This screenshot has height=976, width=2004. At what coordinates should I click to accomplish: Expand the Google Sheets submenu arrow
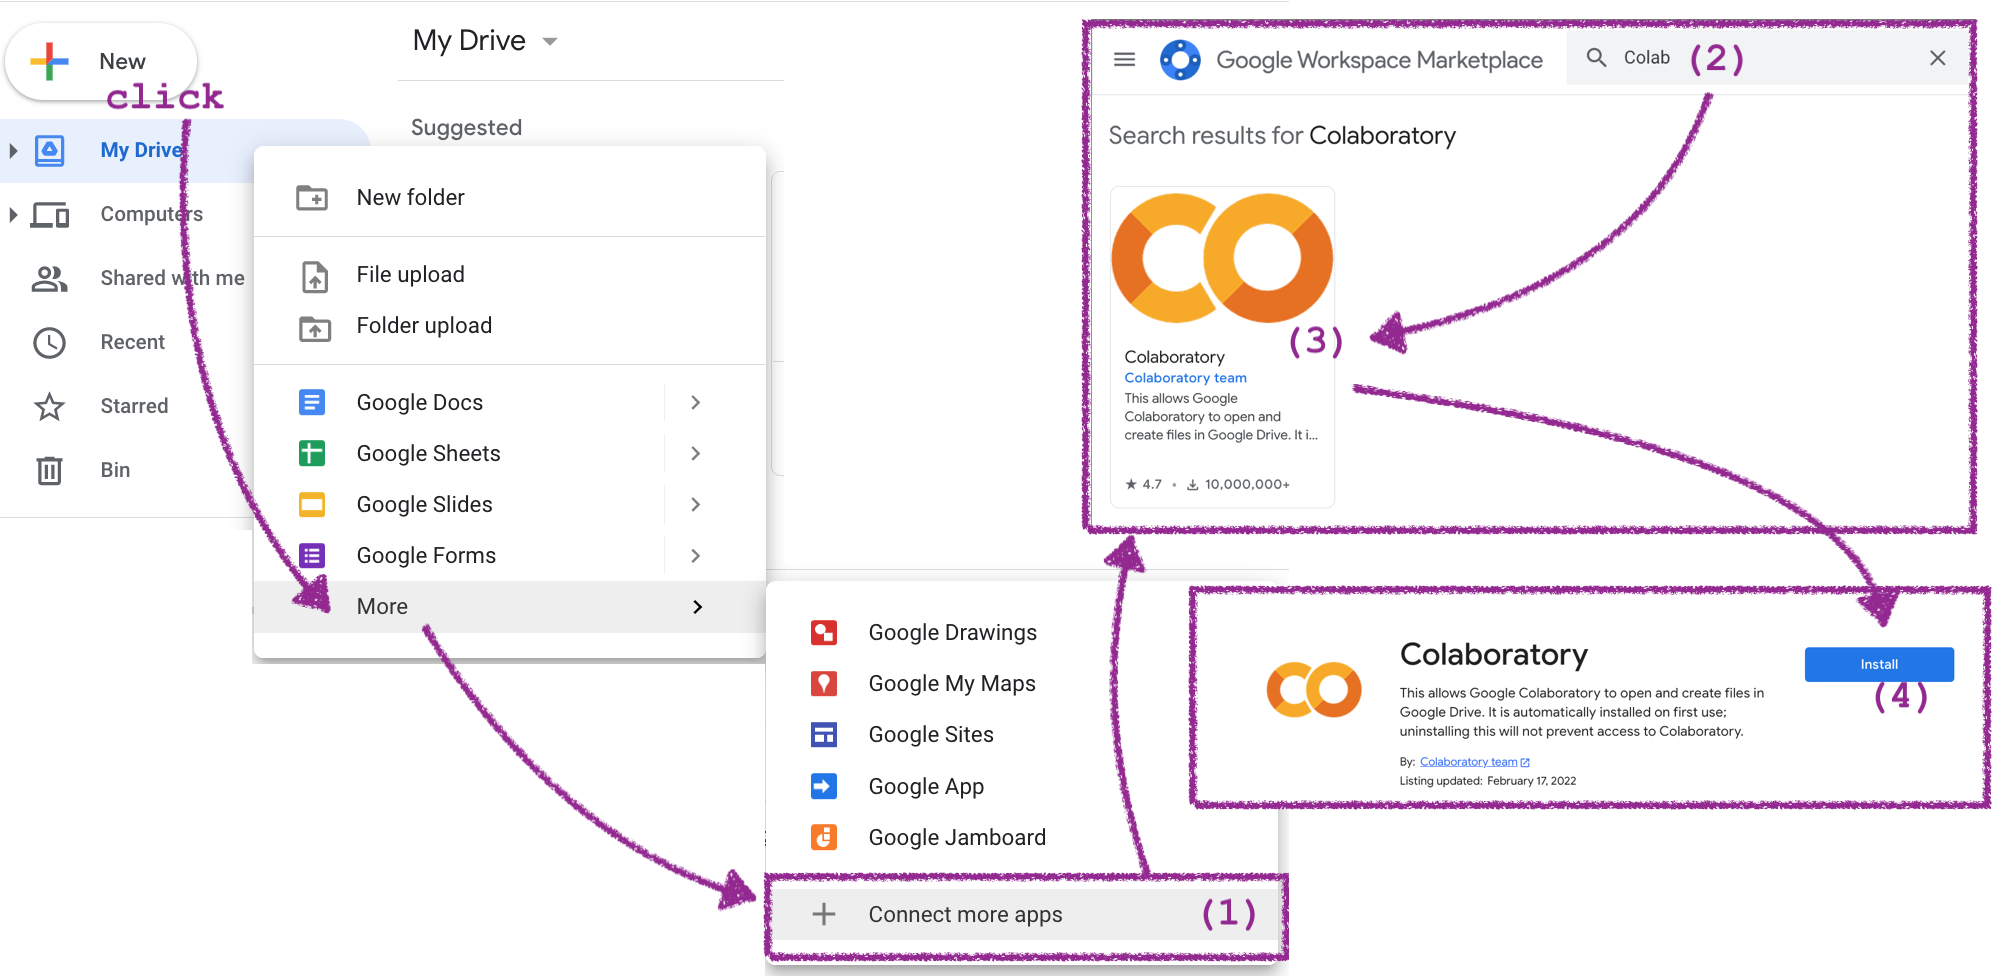696,453
